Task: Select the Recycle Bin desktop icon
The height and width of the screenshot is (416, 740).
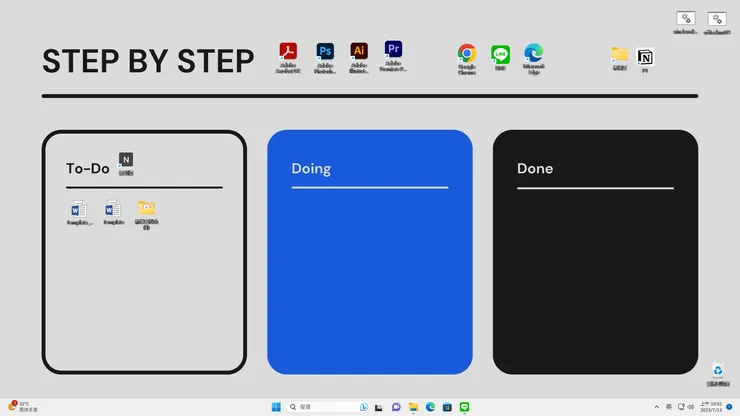Action: (x=718, y=375)
